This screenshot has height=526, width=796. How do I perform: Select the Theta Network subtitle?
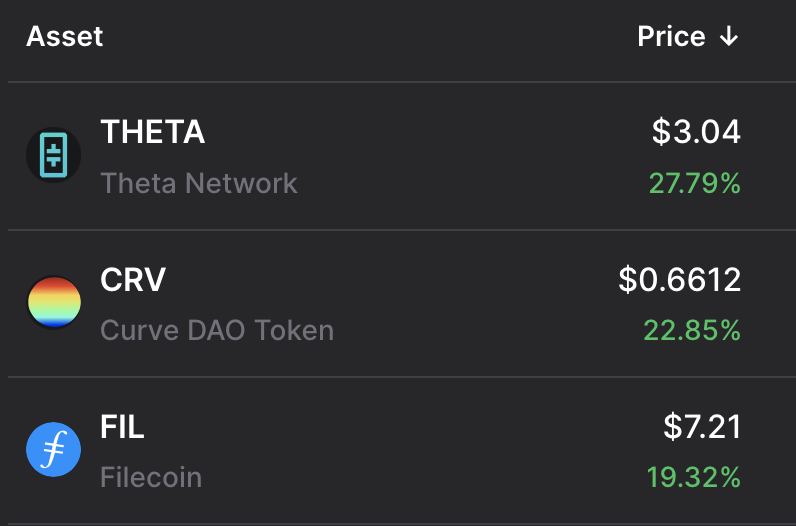[x=199, y=183]
